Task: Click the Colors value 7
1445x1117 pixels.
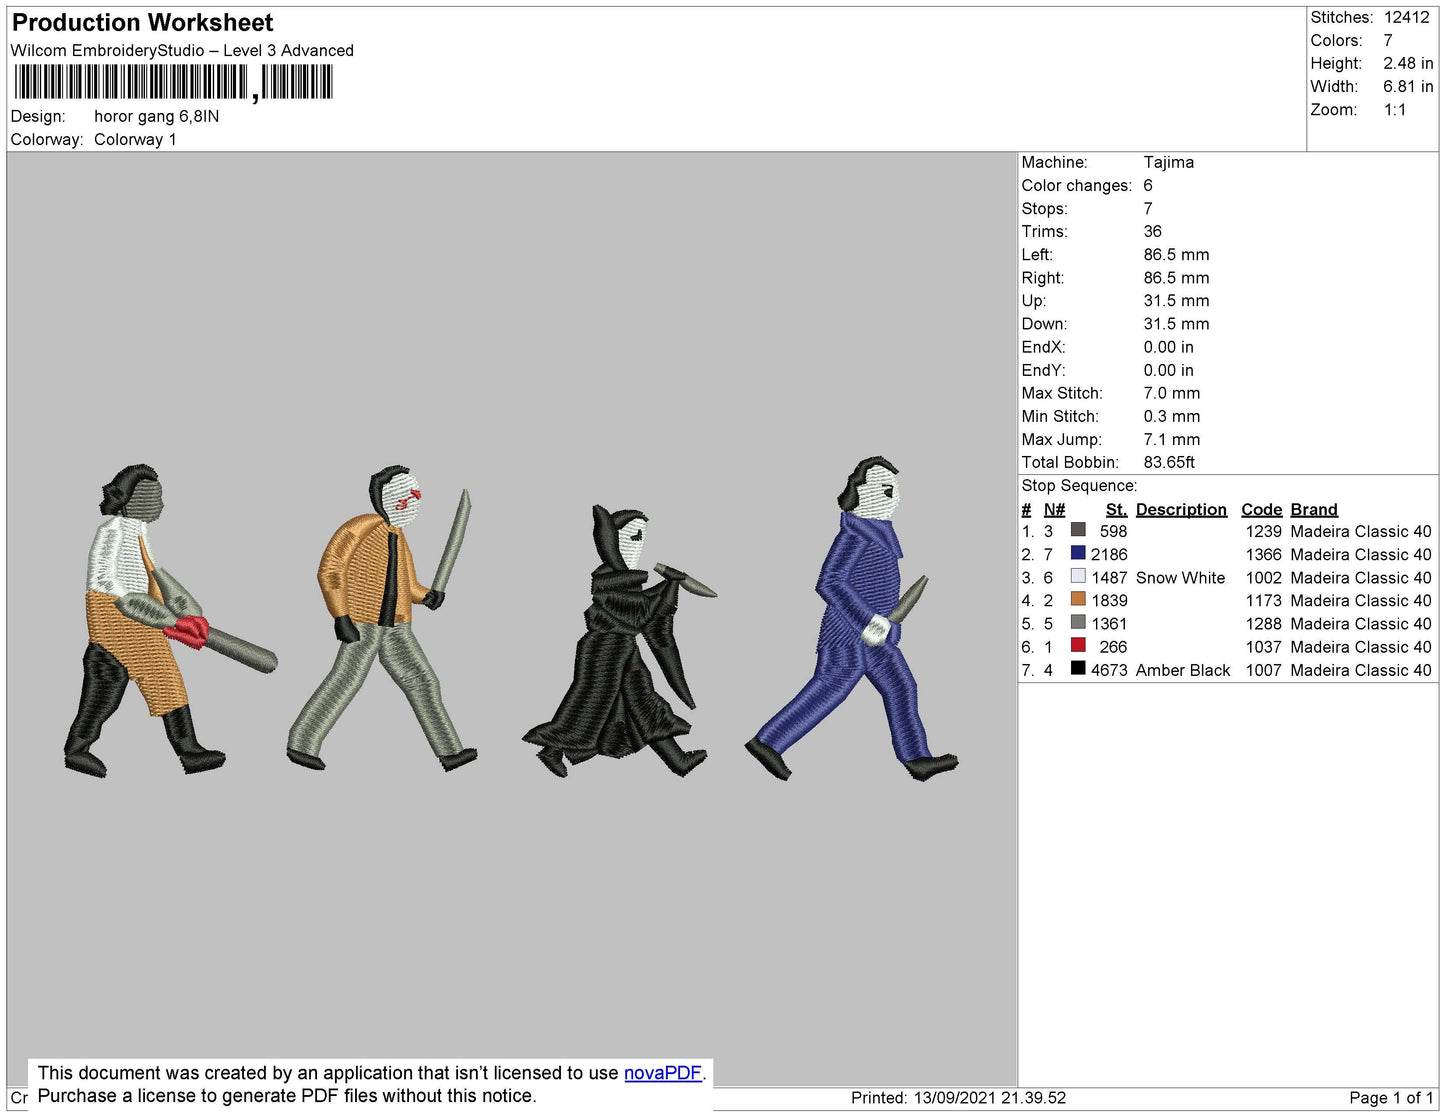Action: pos(1388,40)
